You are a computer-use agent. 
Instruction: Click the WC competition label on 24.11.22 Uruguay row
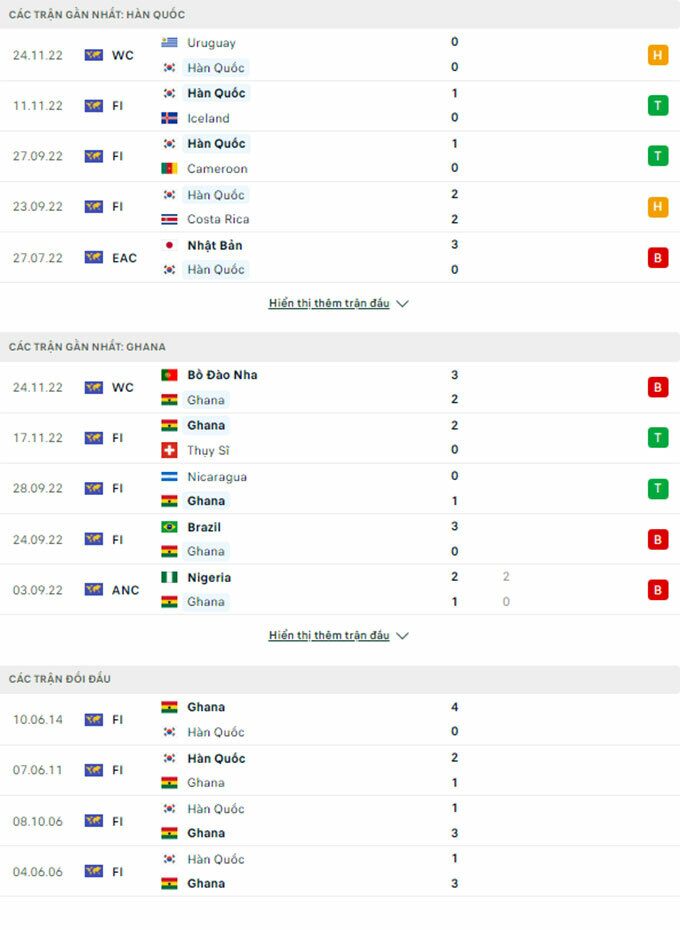click(122, 55)
